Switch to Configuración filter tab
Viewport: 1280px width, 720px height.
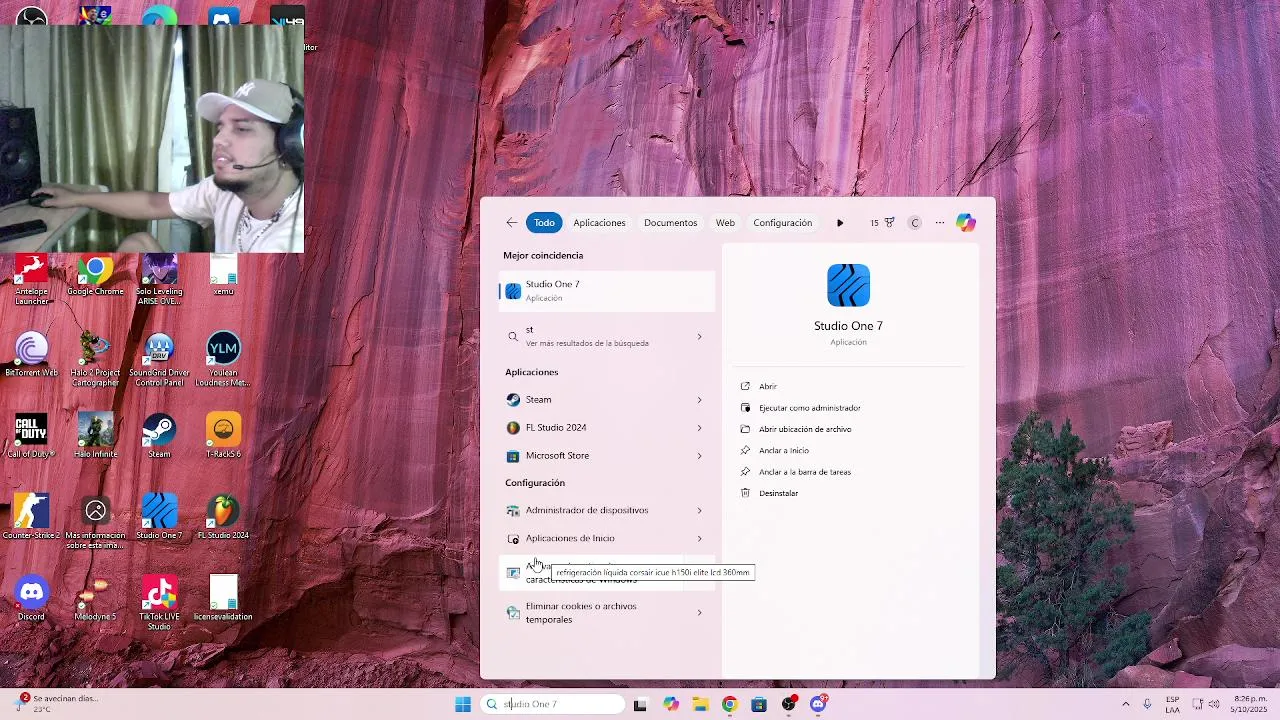[782, 223]
